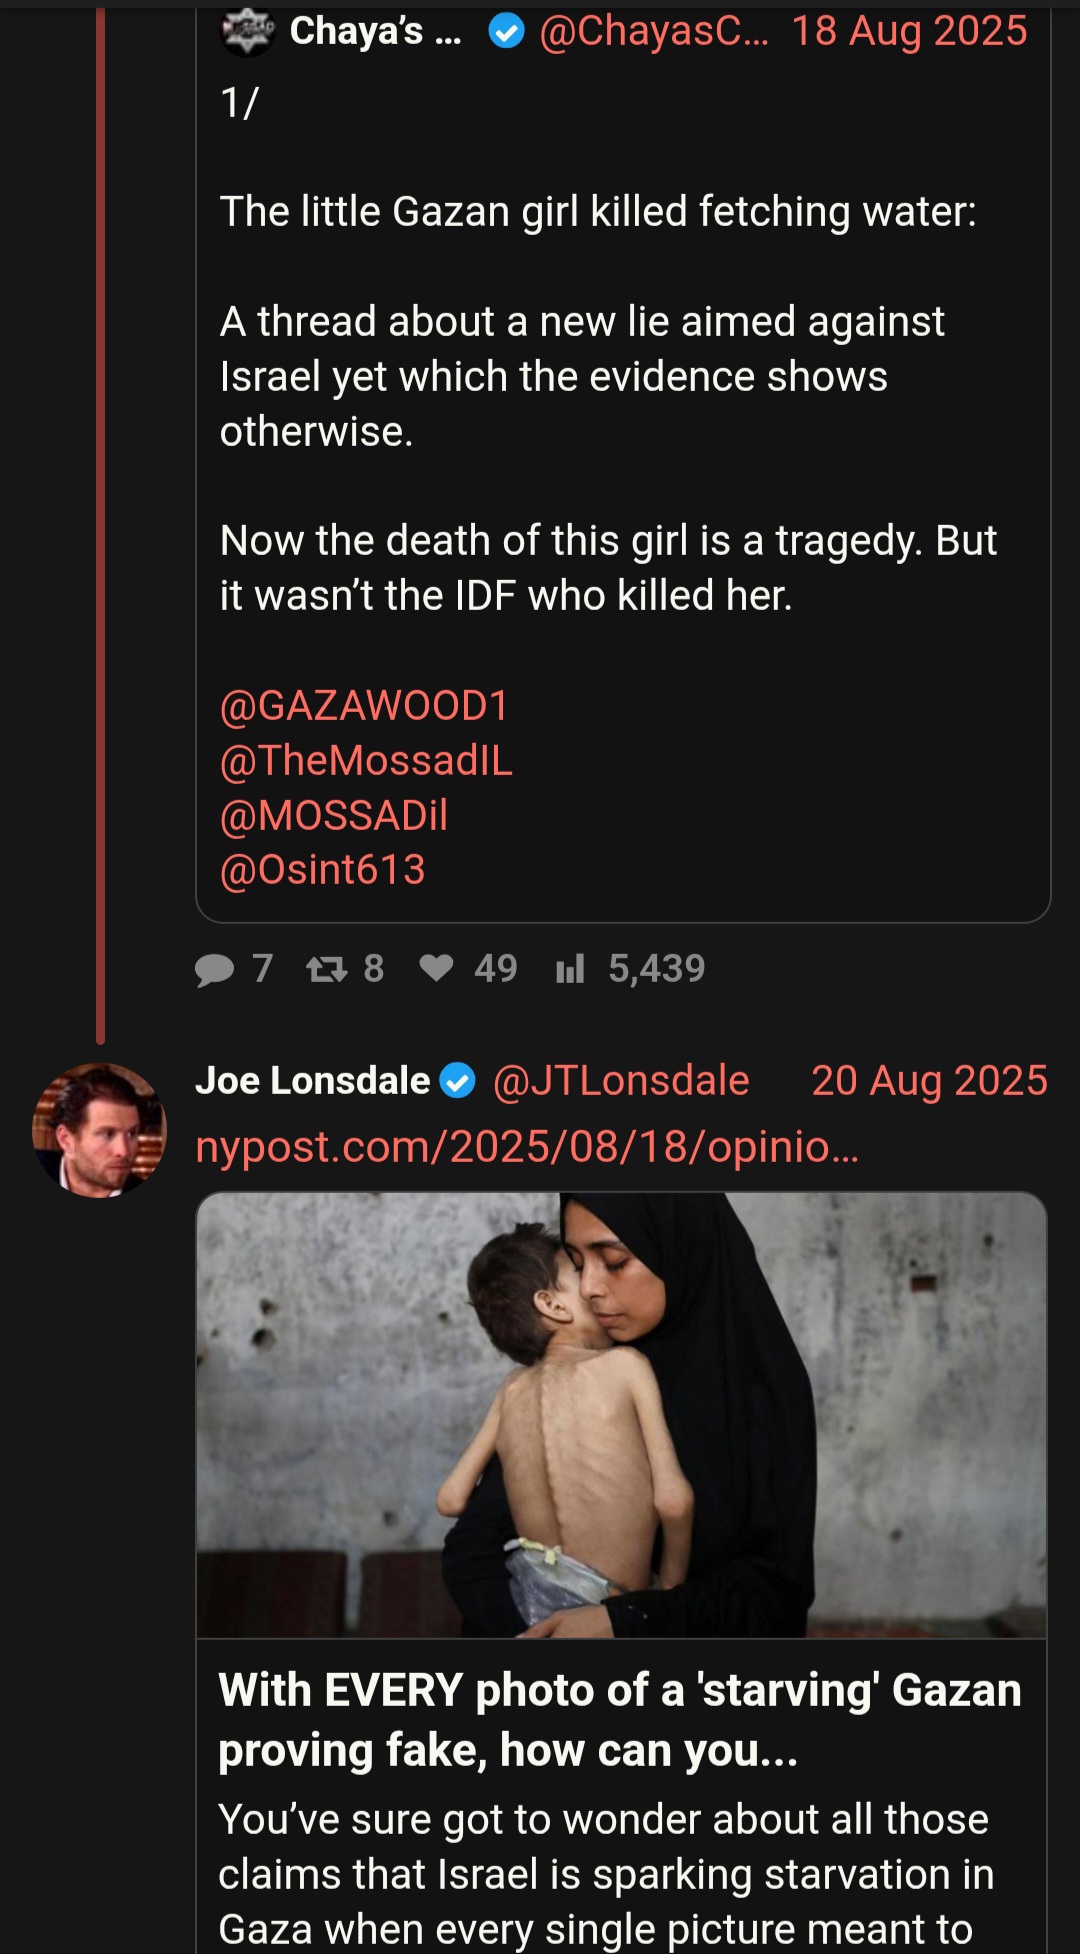
Task: Click the retweet arrows icon
Action: click(326, 969)
